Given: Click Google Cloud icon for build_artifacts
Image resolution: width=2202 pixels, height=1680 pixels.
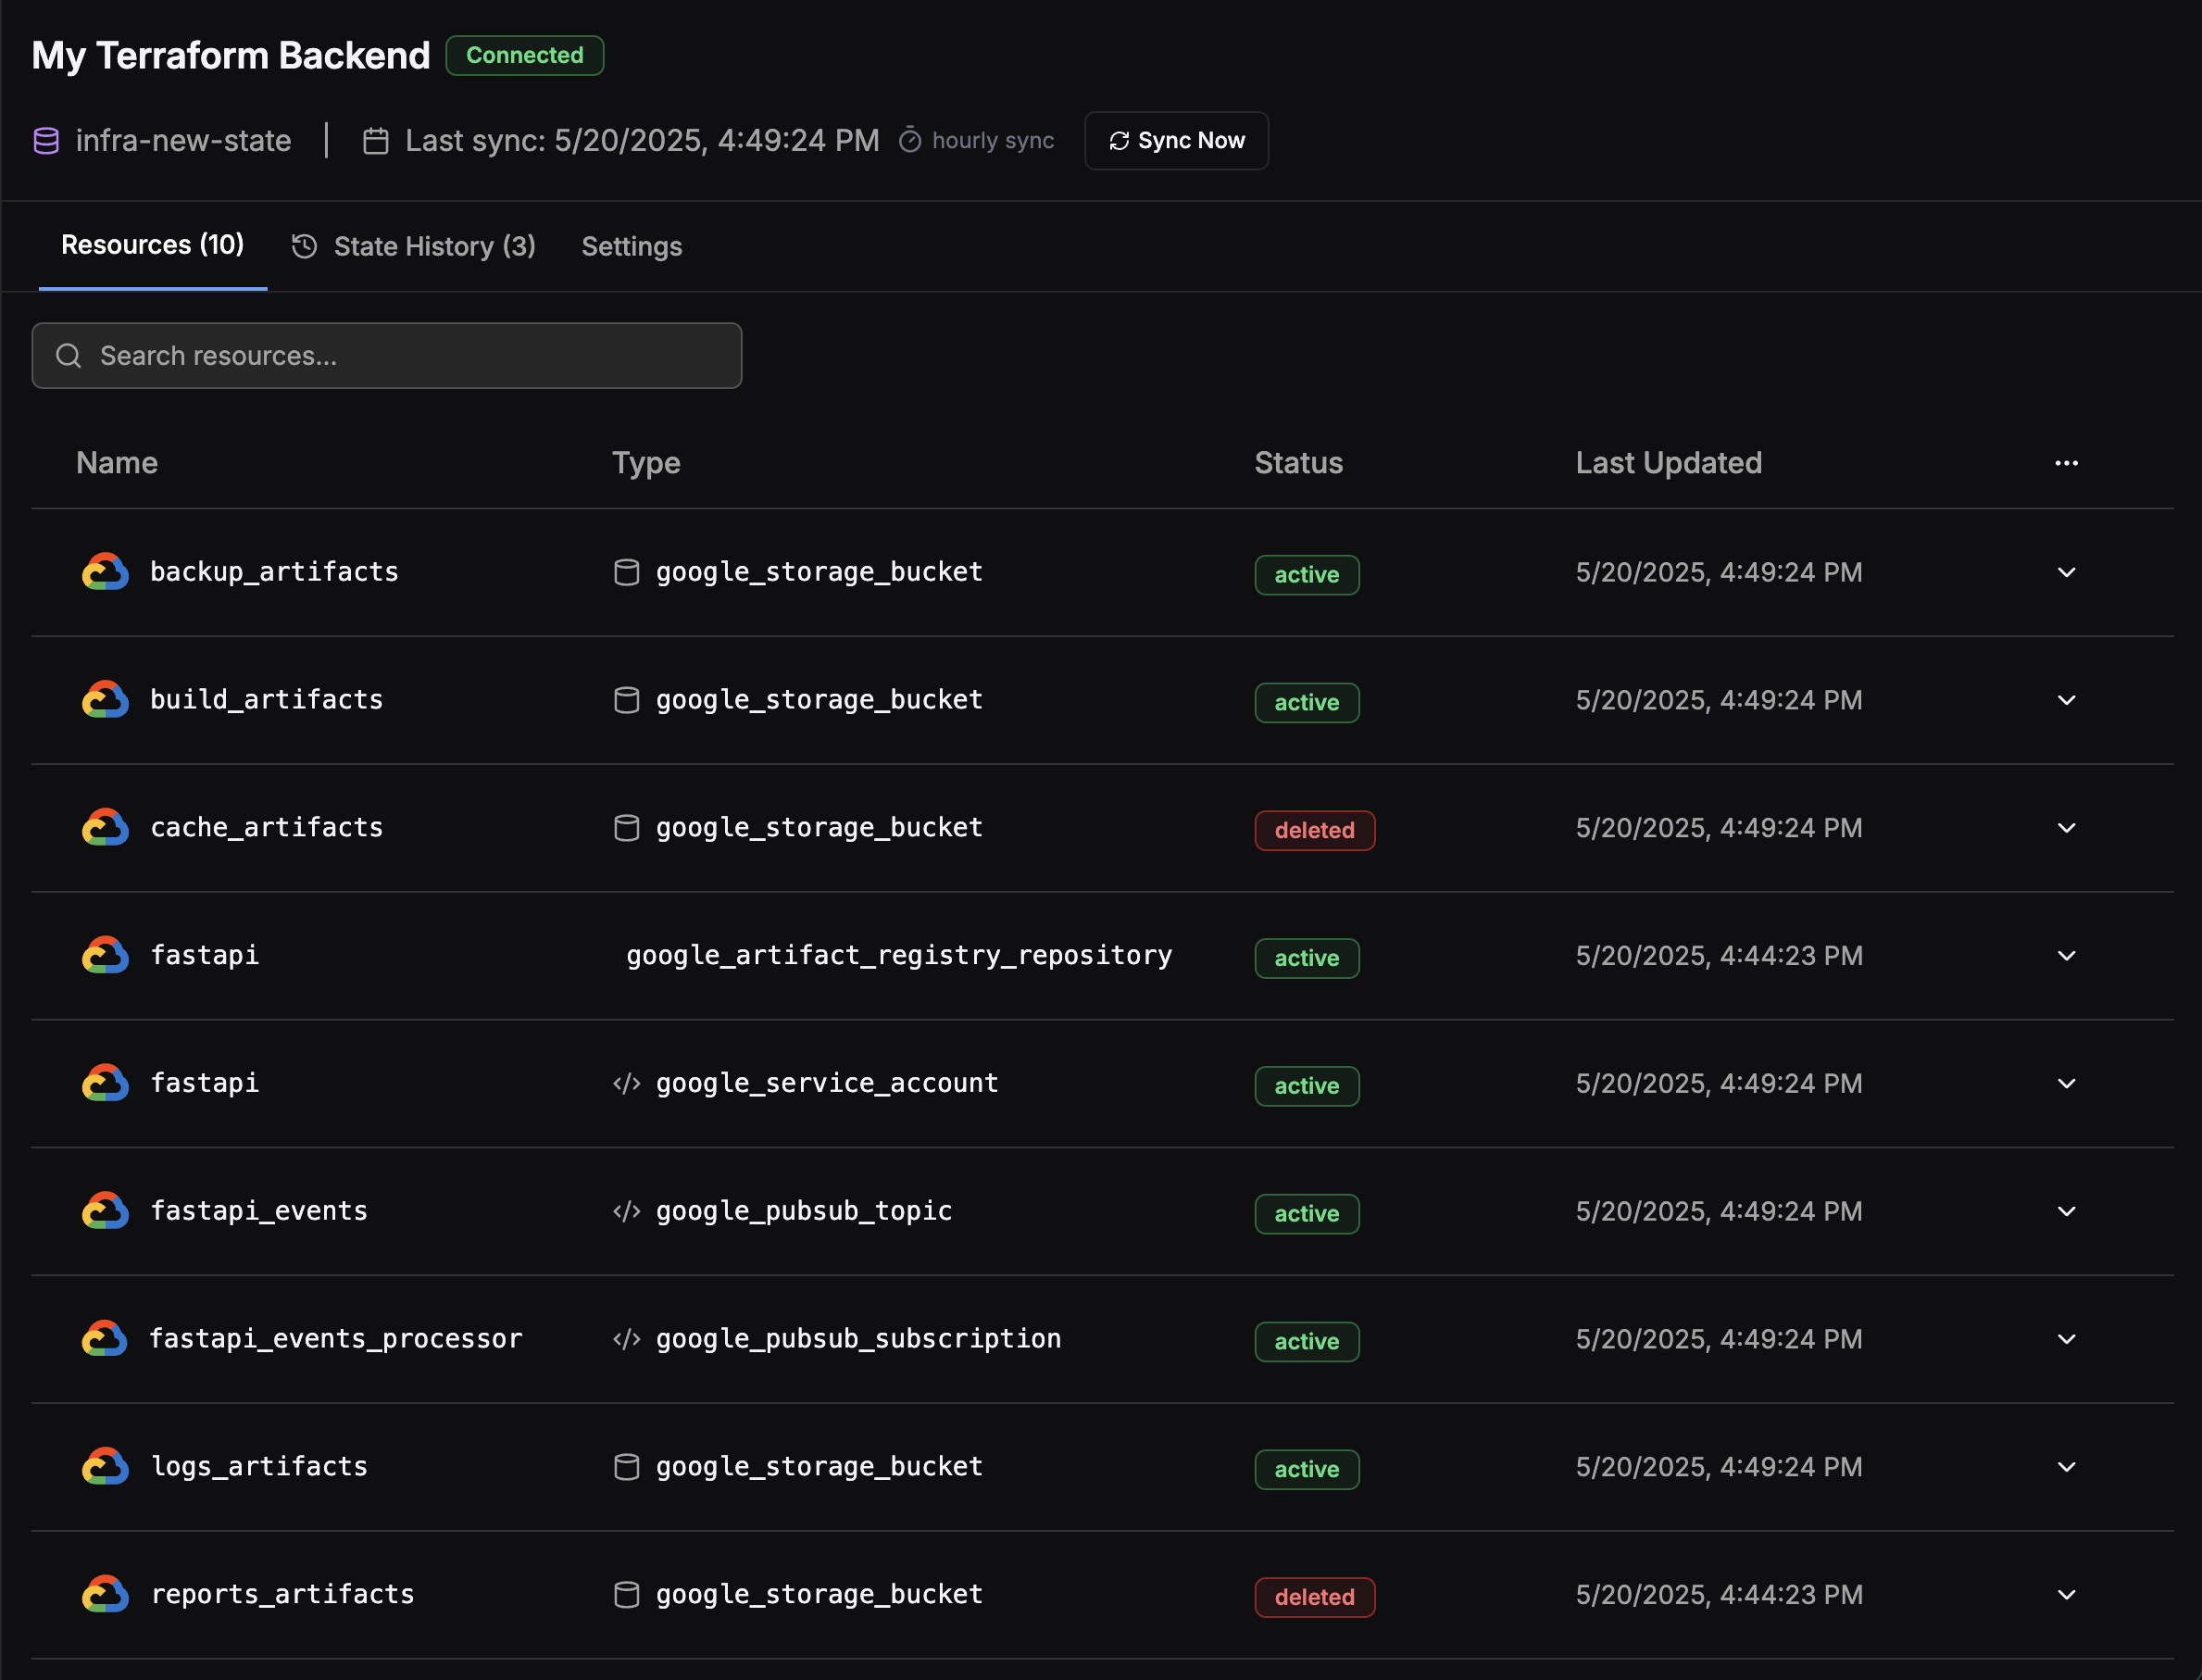Looking at the screenshot, I should click(105, 700).
